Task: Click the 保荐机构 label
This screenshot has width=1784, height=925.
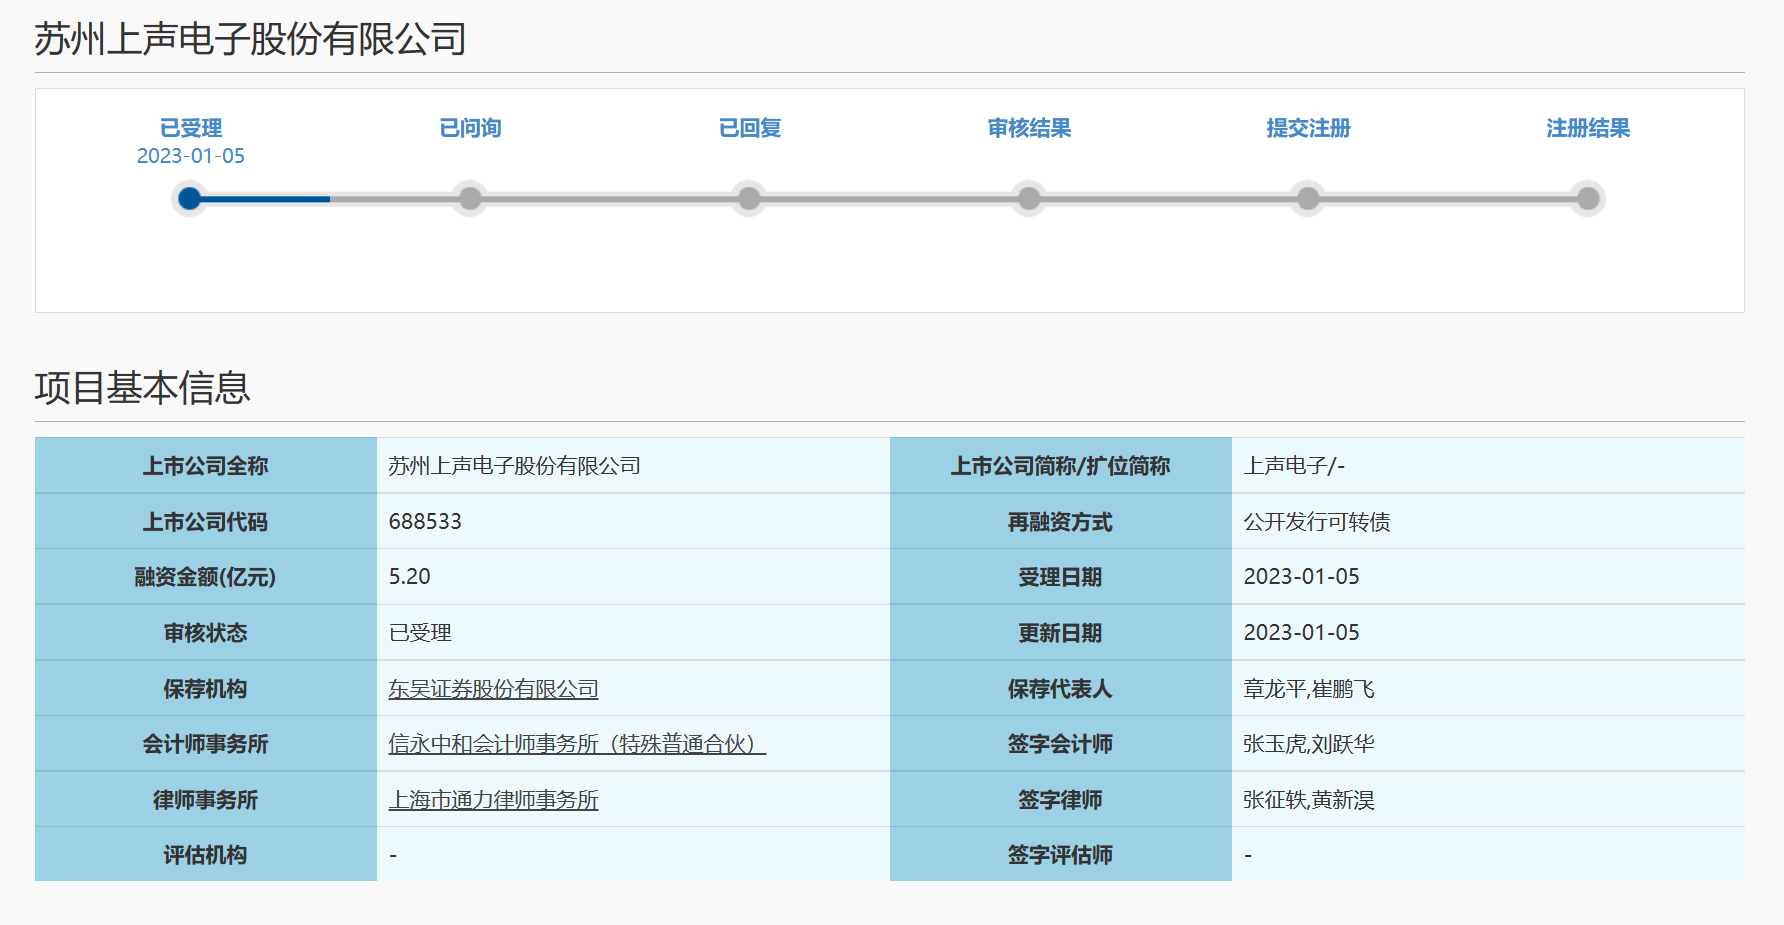Action: 206,689
